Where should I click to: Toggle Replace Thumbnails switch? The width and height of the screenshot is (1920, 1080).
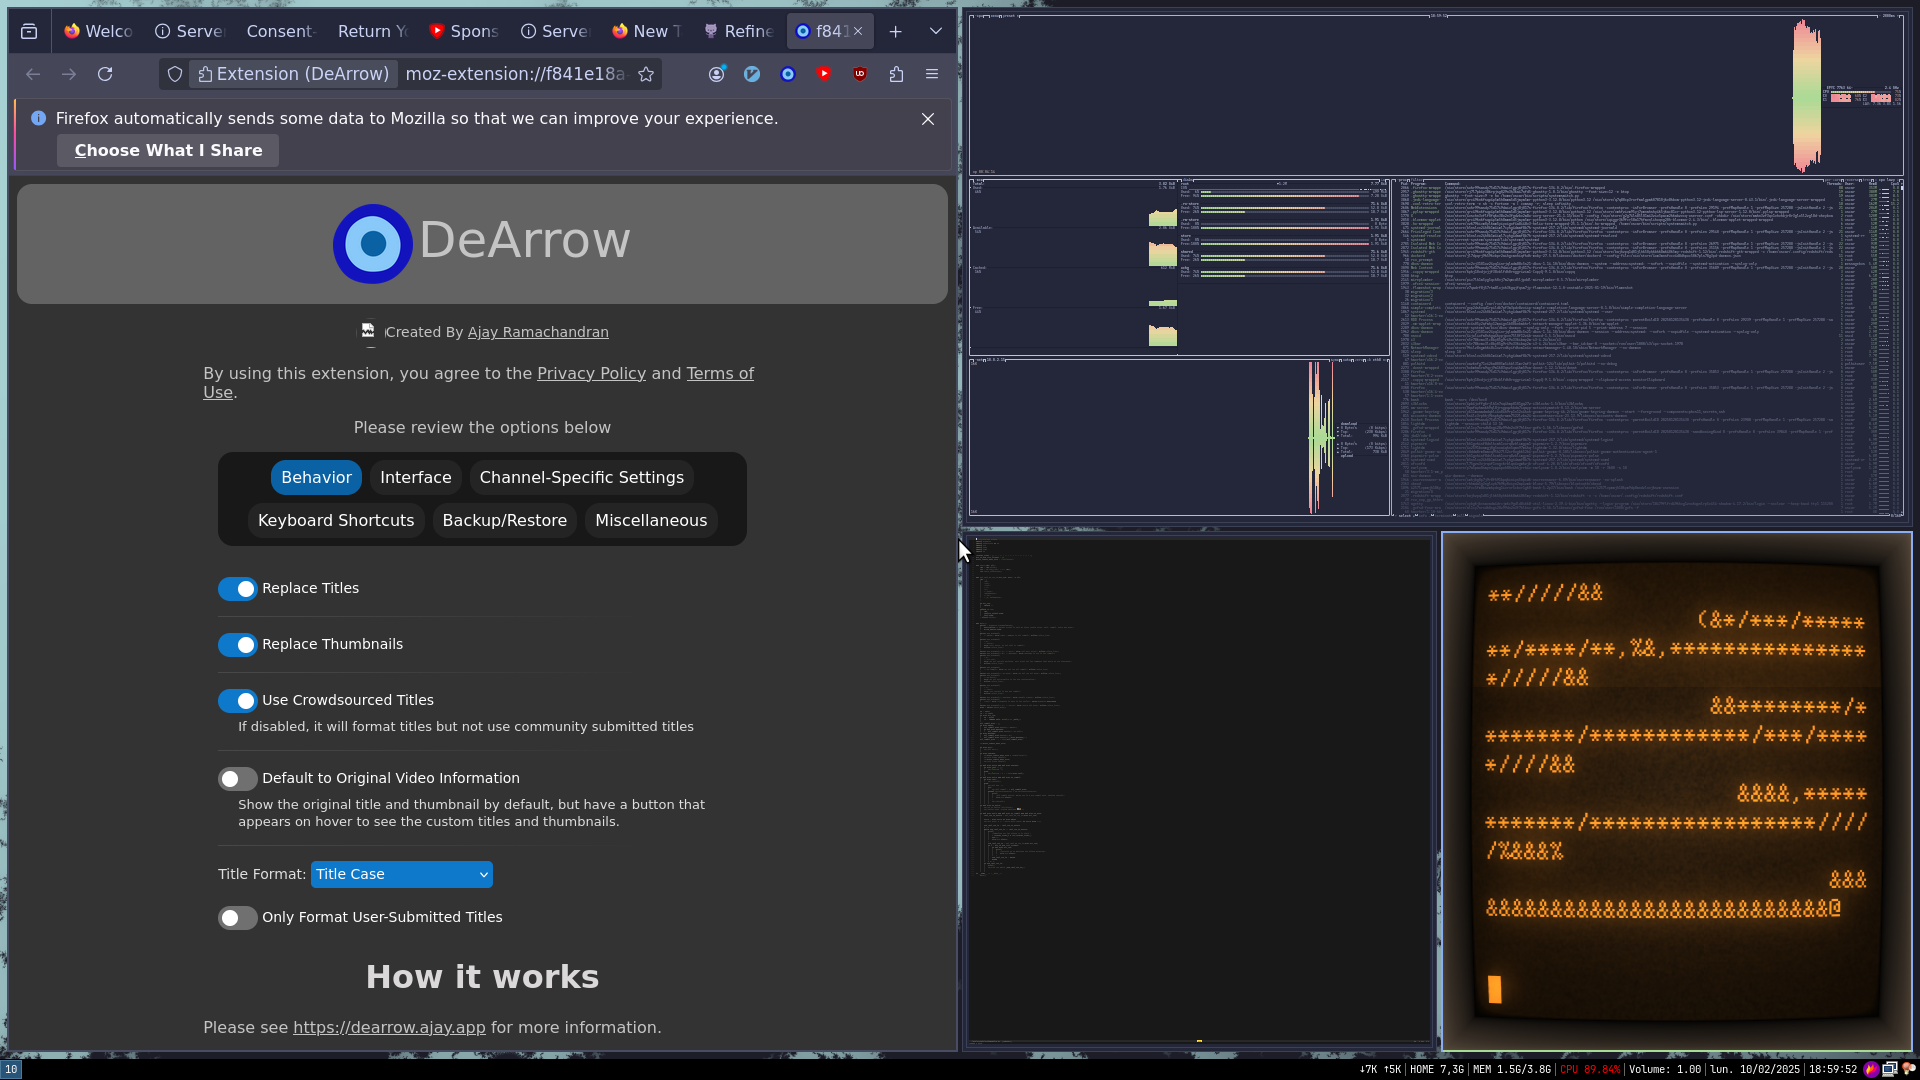pos(238,645)
